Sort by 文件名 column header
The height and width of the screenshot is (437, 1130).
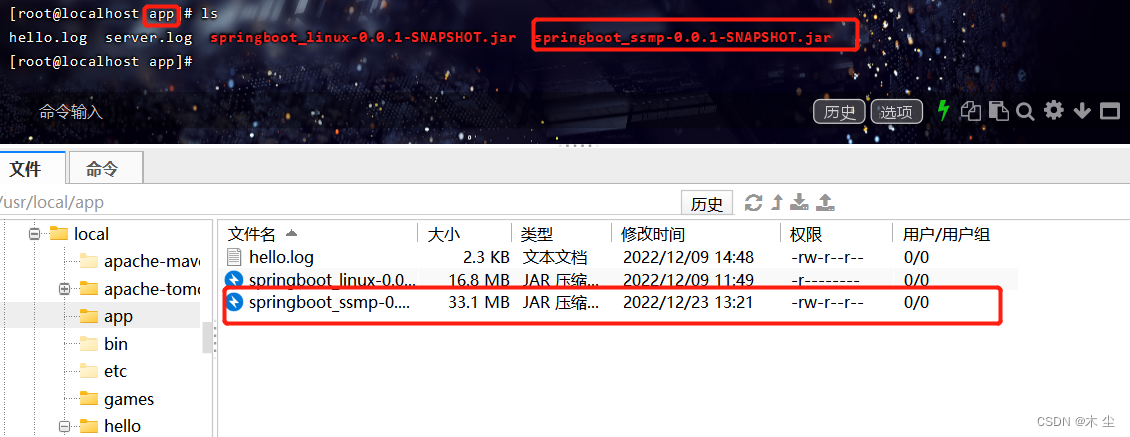coord(252,234)
